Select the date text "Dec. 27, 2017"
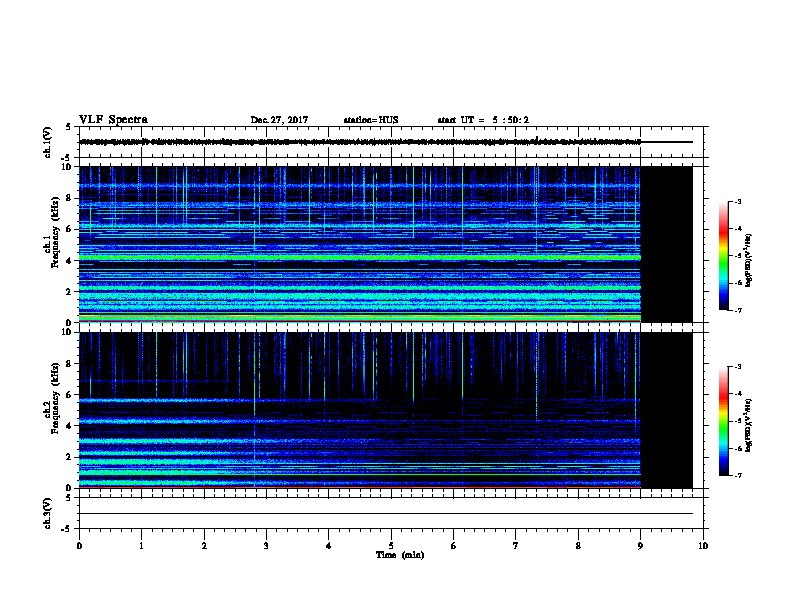792x612 pixels. 279,120
